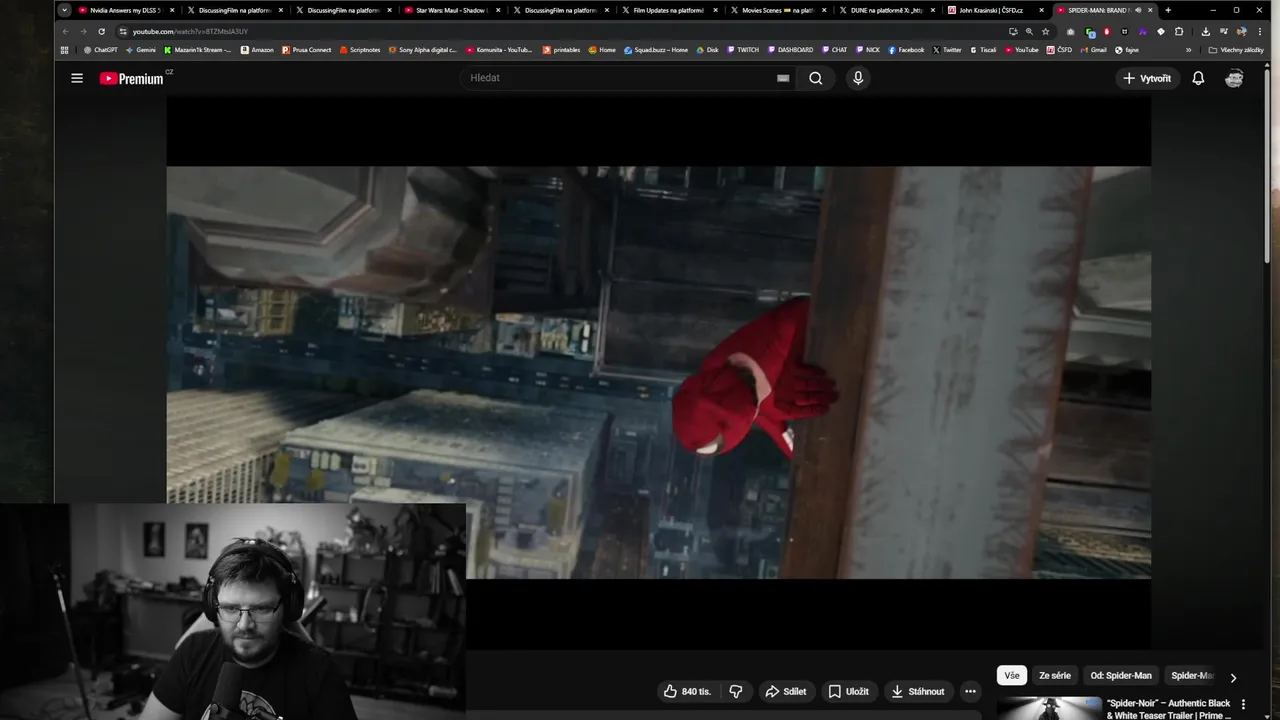This screenshot has width=1280, height=720.
Task: Open the Chrome three-dot menu
Action: [1260, 31]
